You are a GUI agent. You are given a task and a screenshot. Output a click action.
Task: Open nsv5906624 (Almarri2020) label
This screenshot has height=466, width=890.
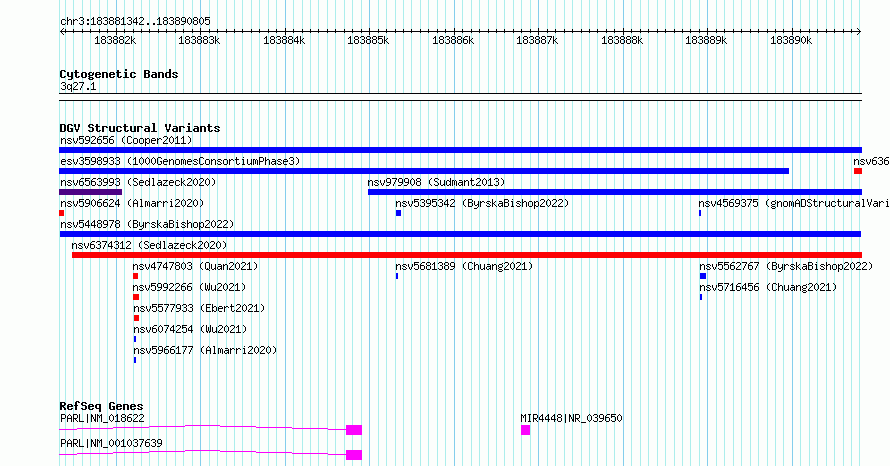(132, 203)
